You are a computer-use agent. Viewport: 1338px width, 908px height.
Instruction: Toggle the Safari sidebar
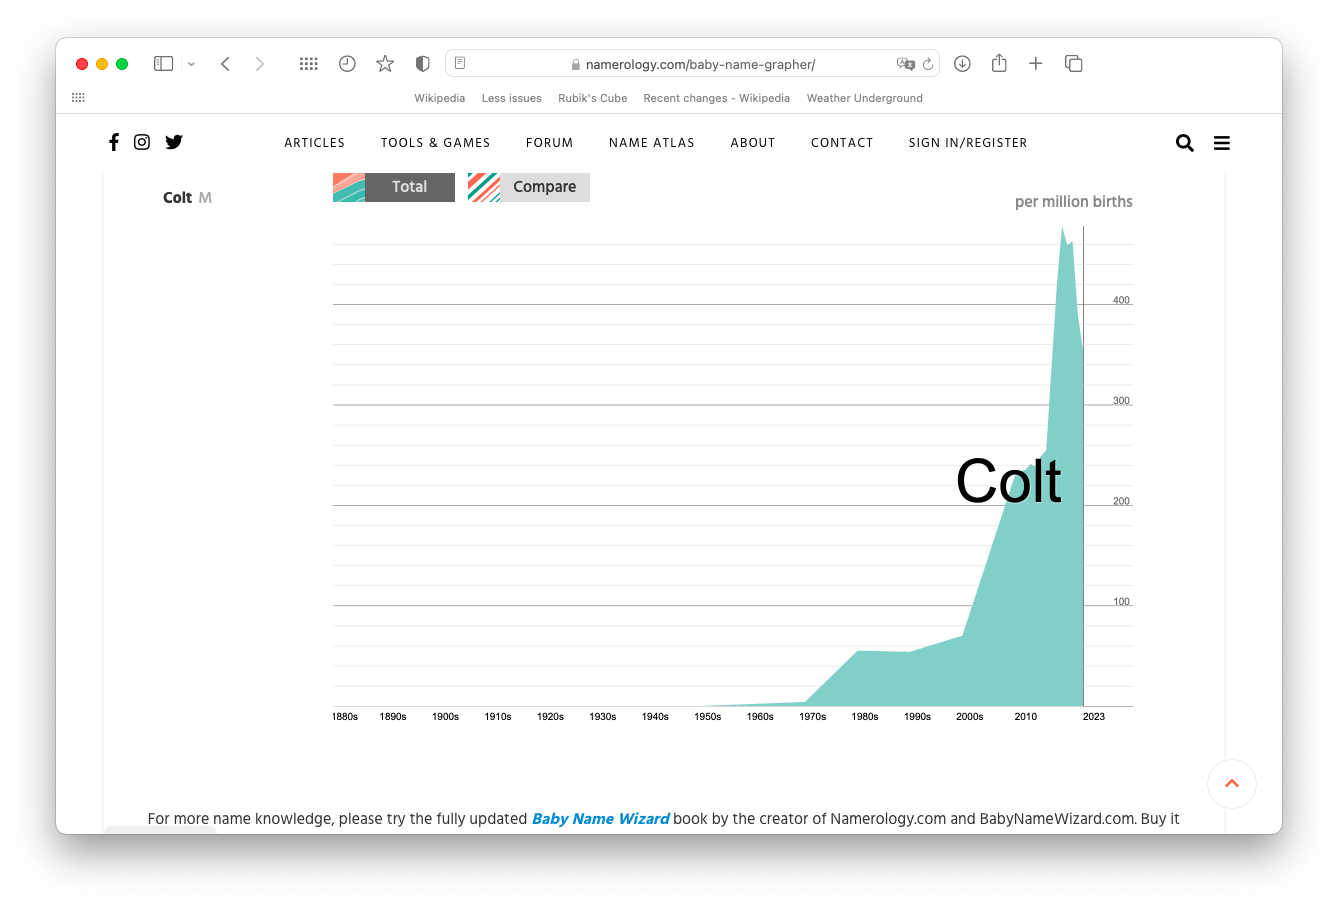click(x=163, y=64)
